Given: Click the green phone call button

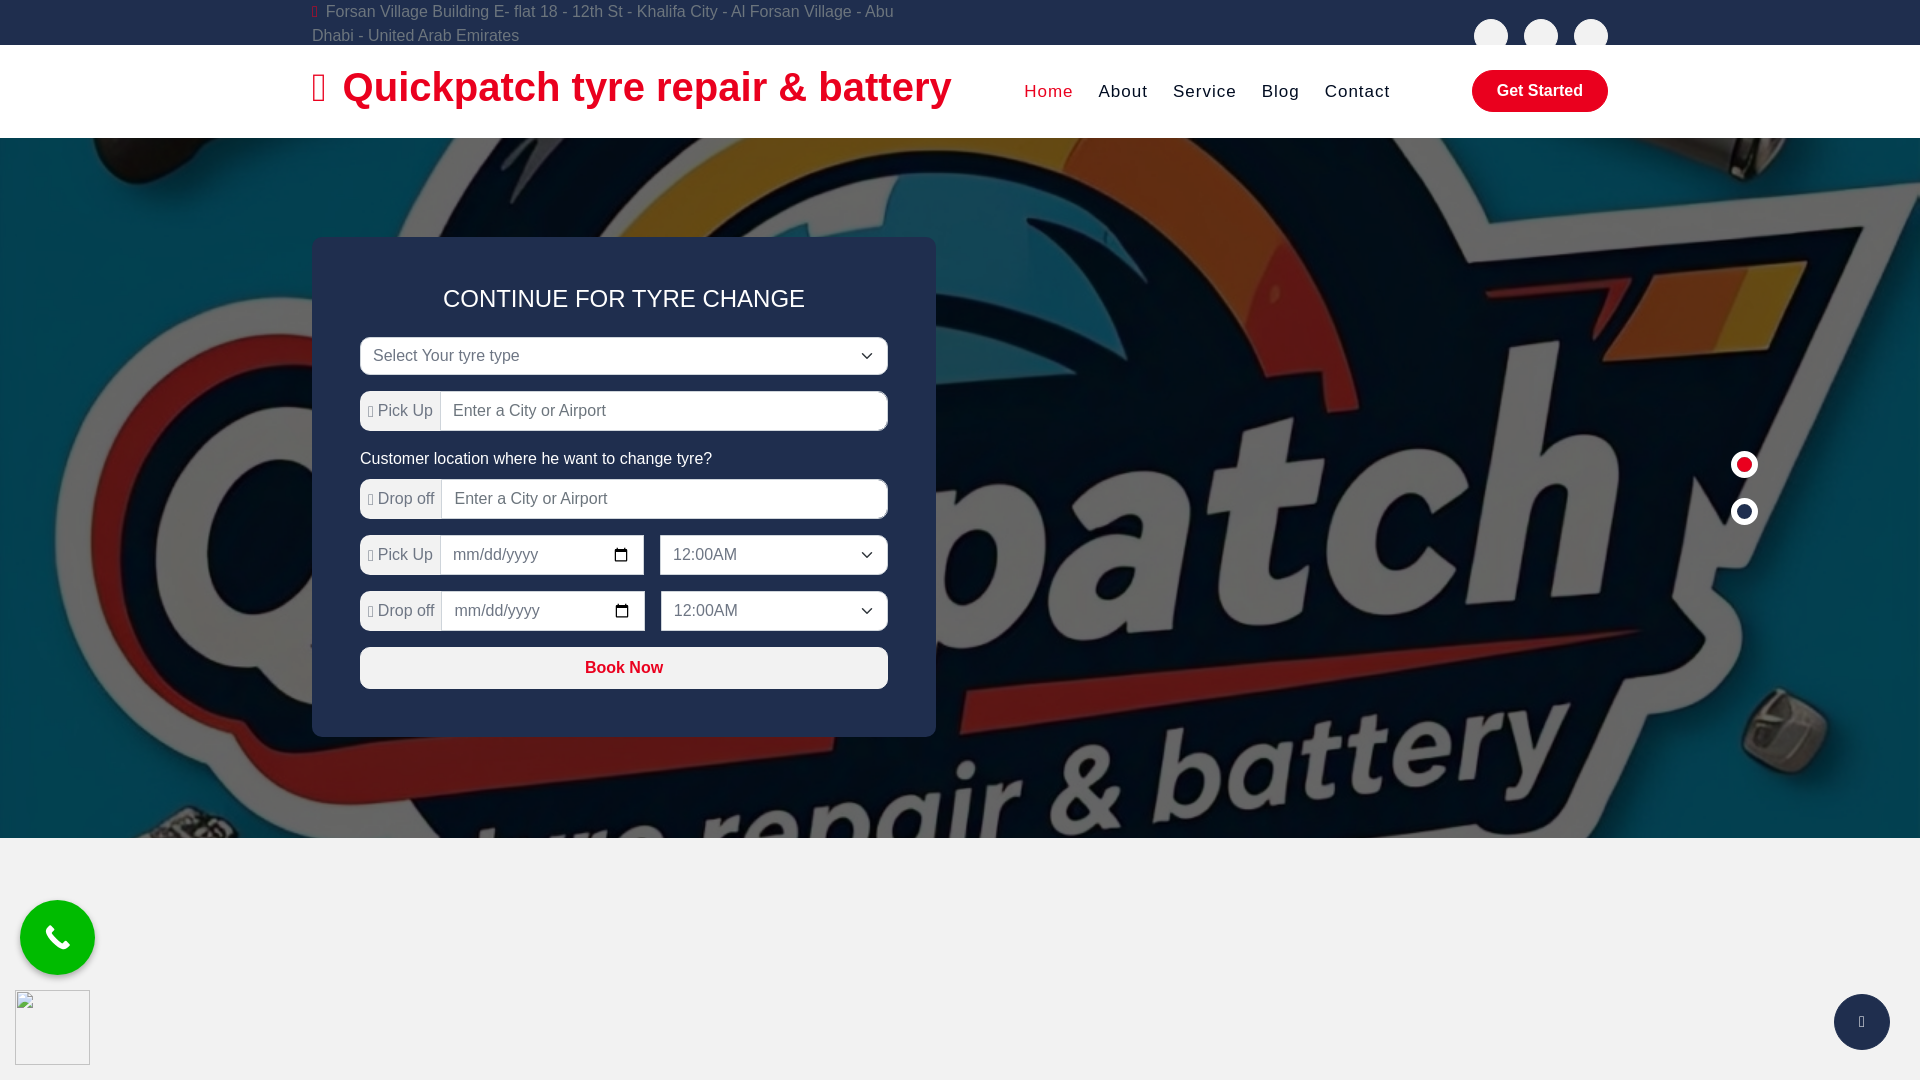Looking at the screenshot, I should point(57,937).
